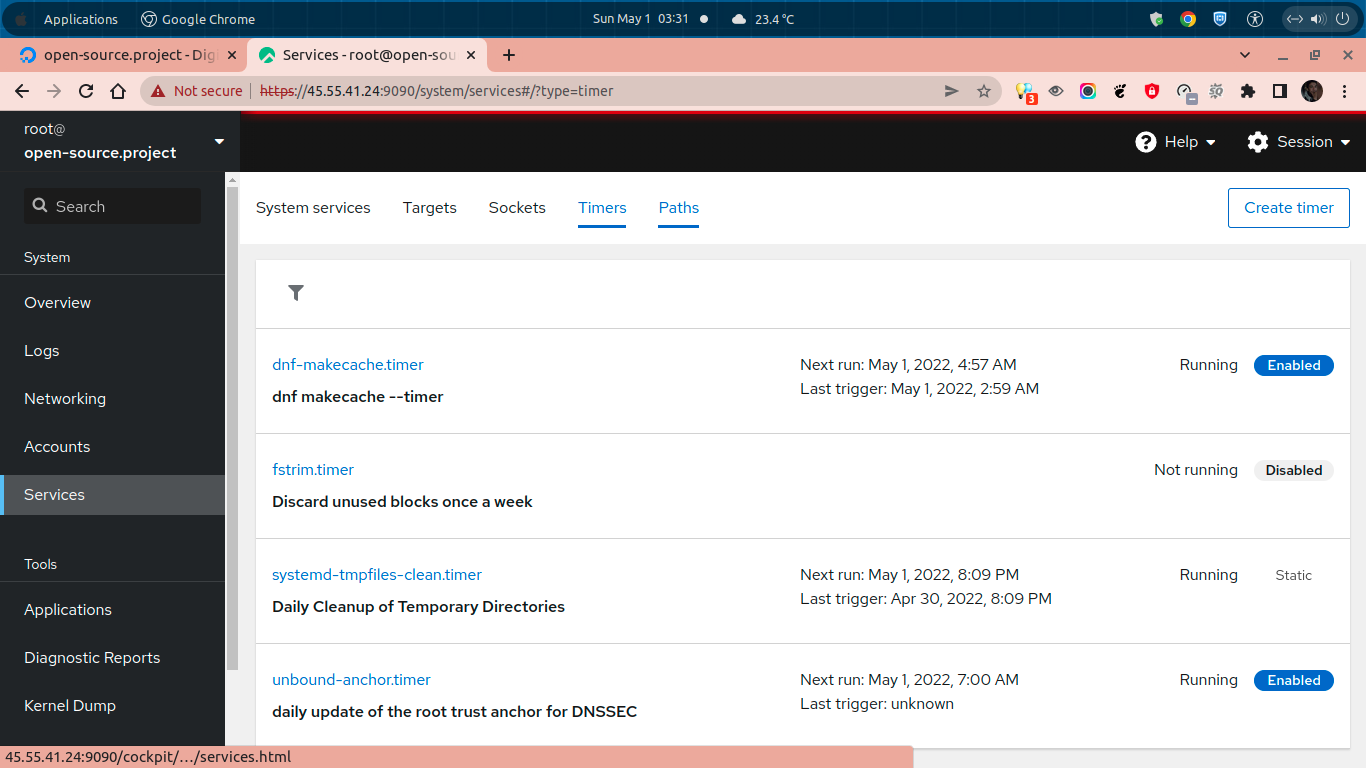Image resolution: width=1366 pixels, height=768 pixels.
Task: Open the Applications menu in top panel
Action: pyautogui.click(x=81, y=19)
